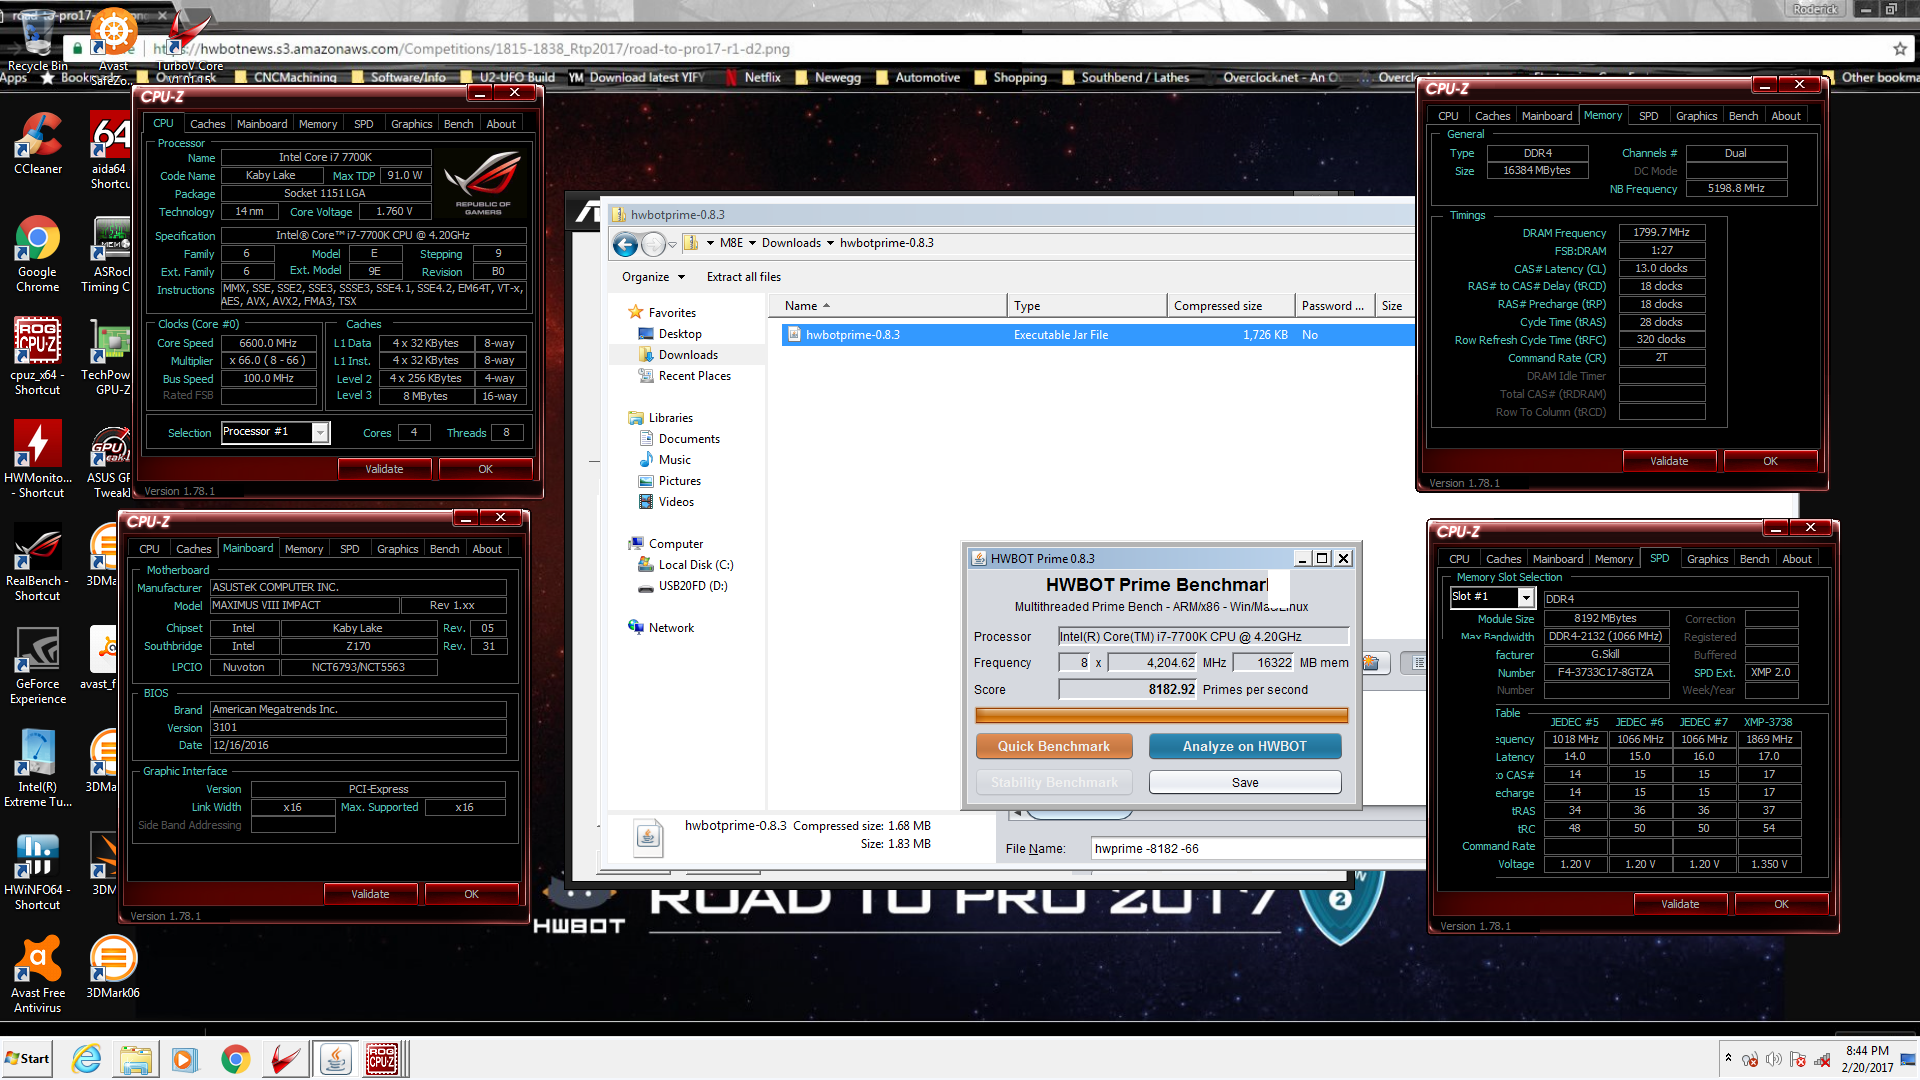The height and width of the screenshot is (1080, 1920).
Task: Open M8E breadcrumb dropdown arrow
Action: pyautogui.click(x=753, y=243)
